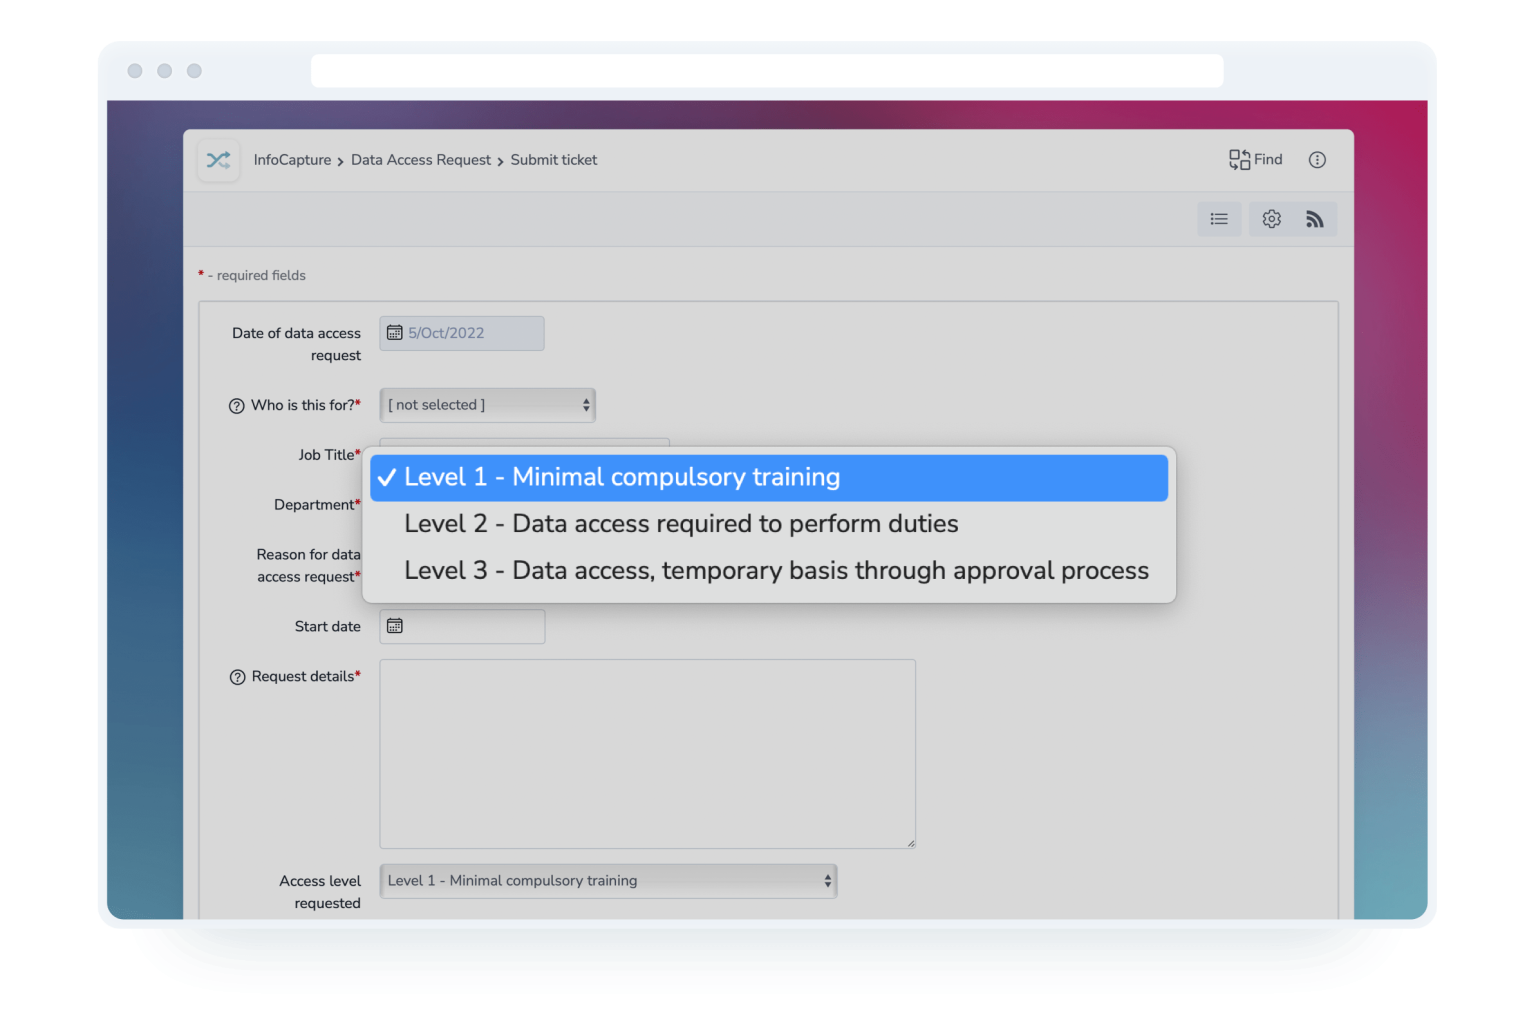
Task: Open the 'Access level requested' dropdown
Action: [x=607, y=881]
